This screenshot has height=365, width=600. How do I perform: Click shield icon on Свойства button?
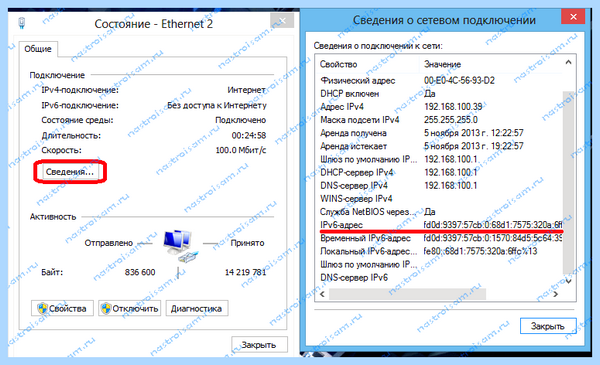coord(42,308)
